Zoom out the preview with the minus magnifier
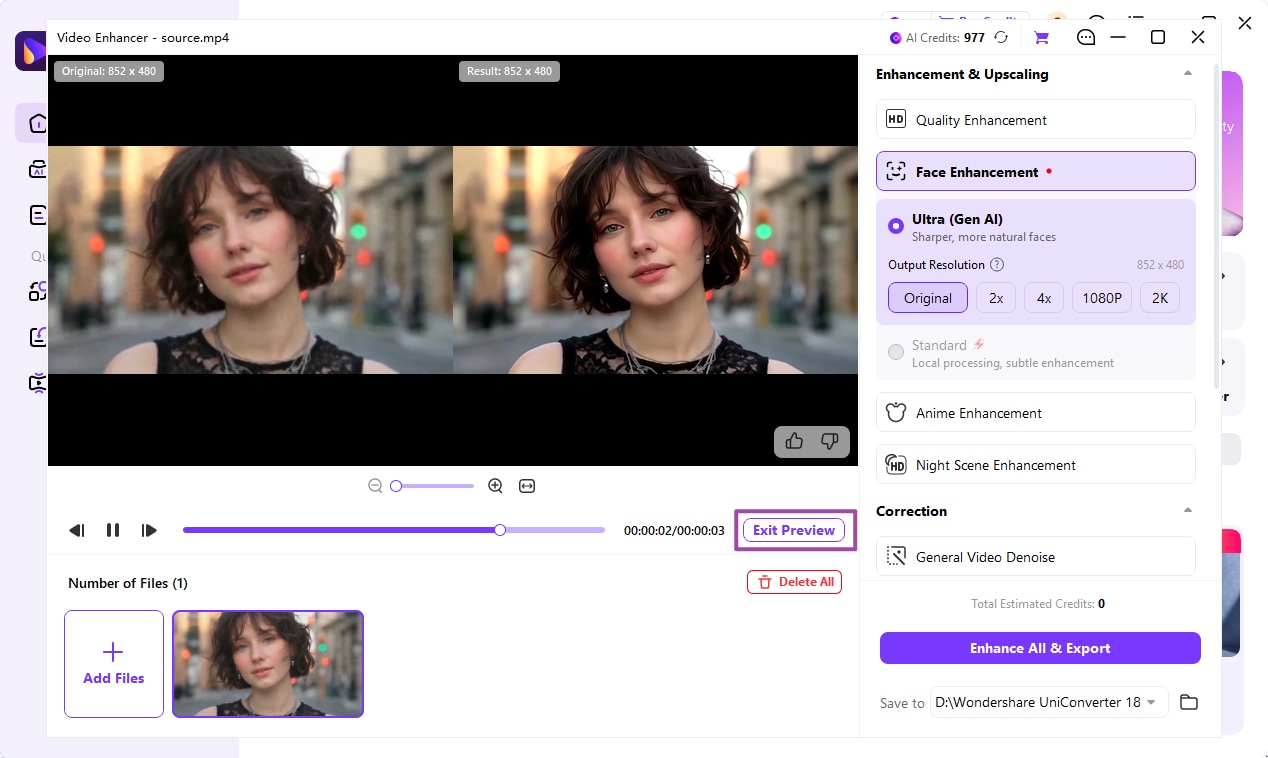The image size is (1268, 758). [375, 486]
